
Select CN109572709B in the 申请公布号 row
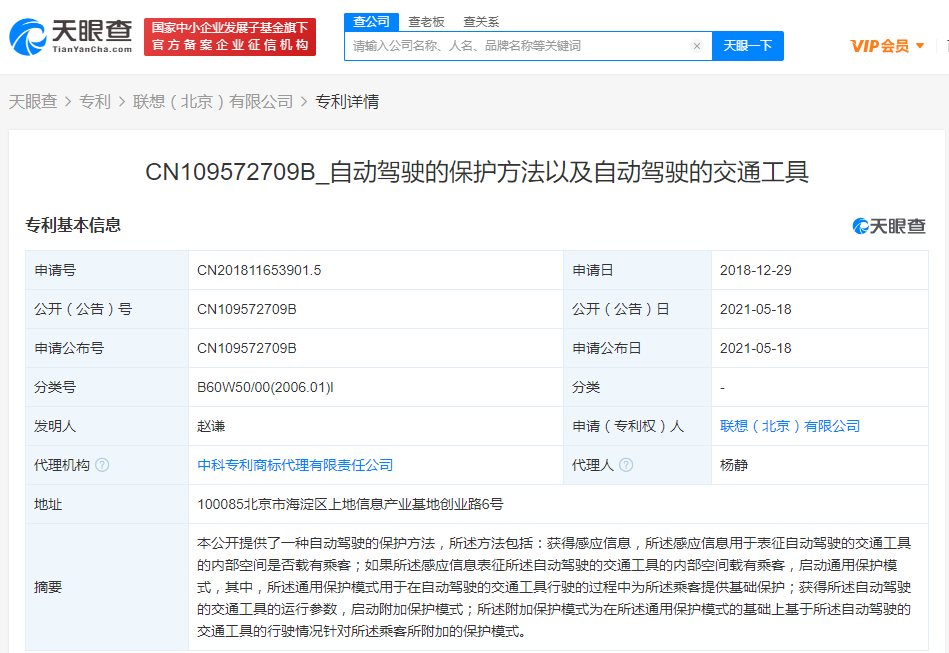click(x=247, y=349)
